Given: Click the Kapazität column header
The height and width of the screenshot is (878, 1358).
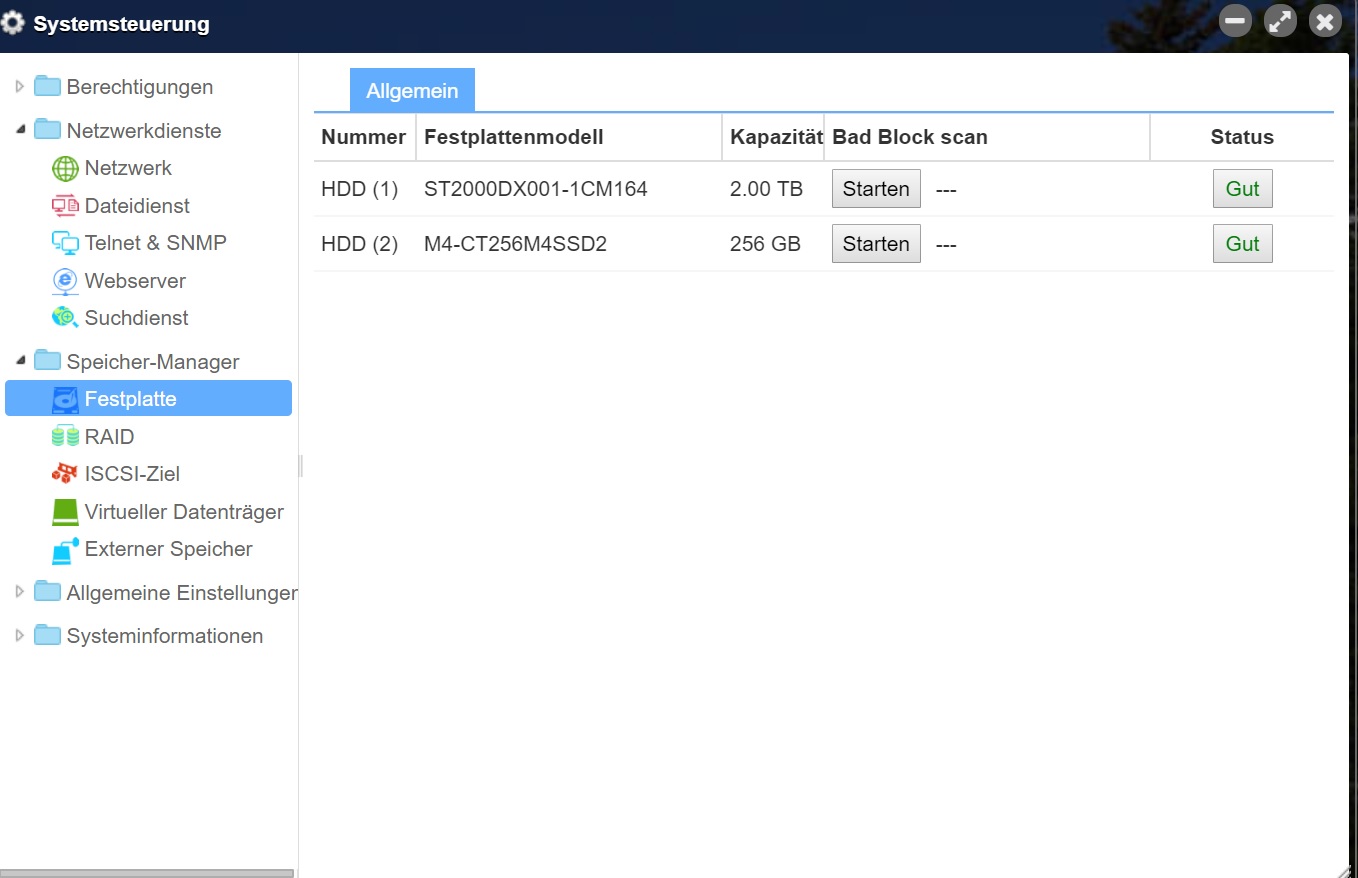Looking at the screenshot, I should coord(773,138).
